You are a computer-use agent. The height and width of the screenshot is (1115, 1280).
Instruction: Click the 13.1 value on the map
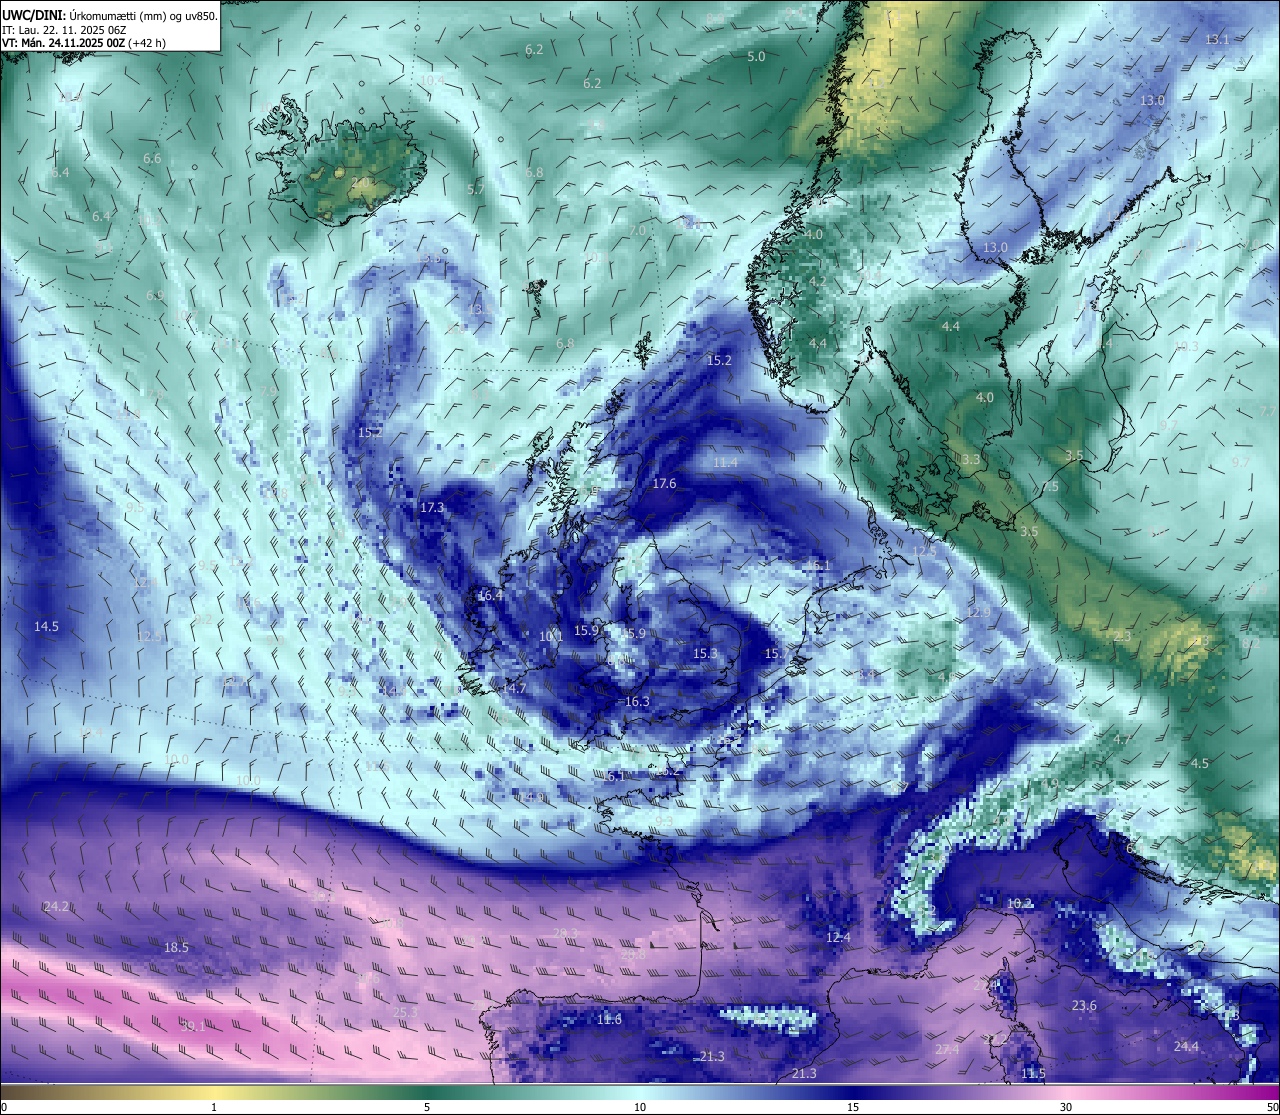[x=1217, y=39]
